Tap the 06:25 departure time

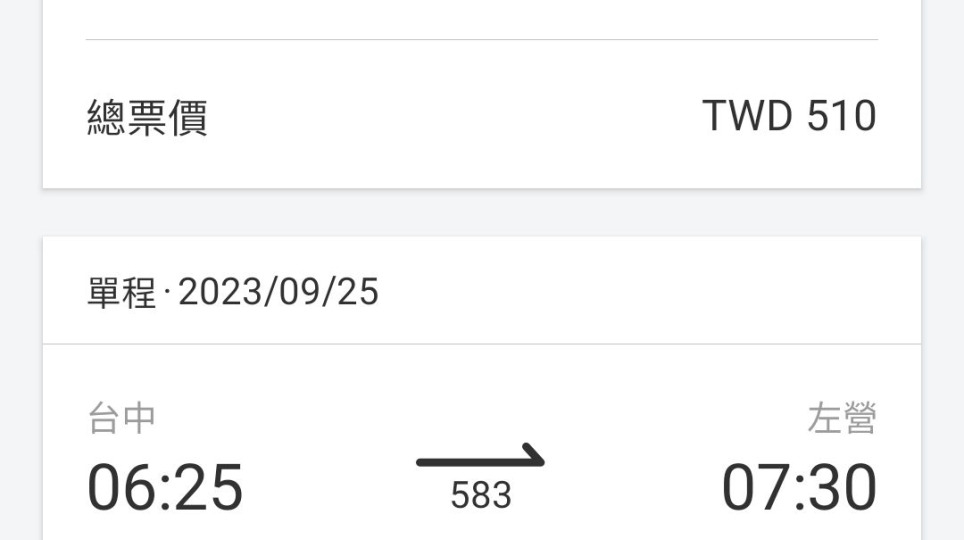coord(165,487)
